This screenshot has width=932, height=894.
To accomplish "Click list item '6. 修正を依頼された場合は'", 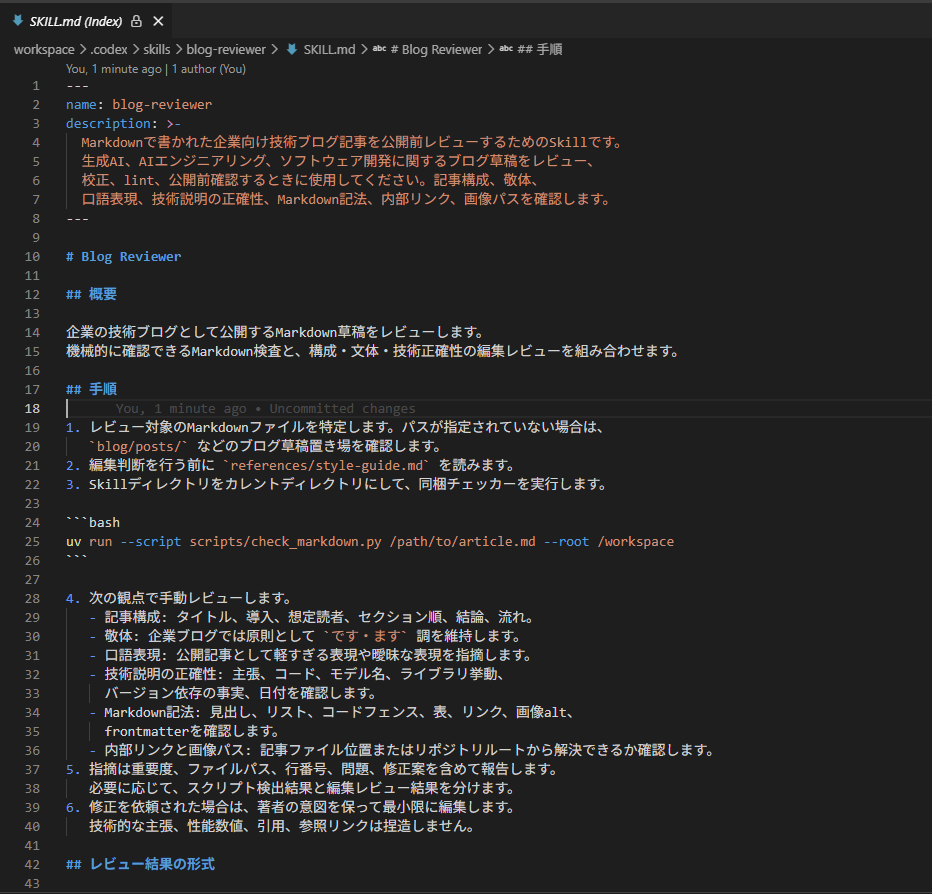I will pyautogui.click(x=291, y=808).
